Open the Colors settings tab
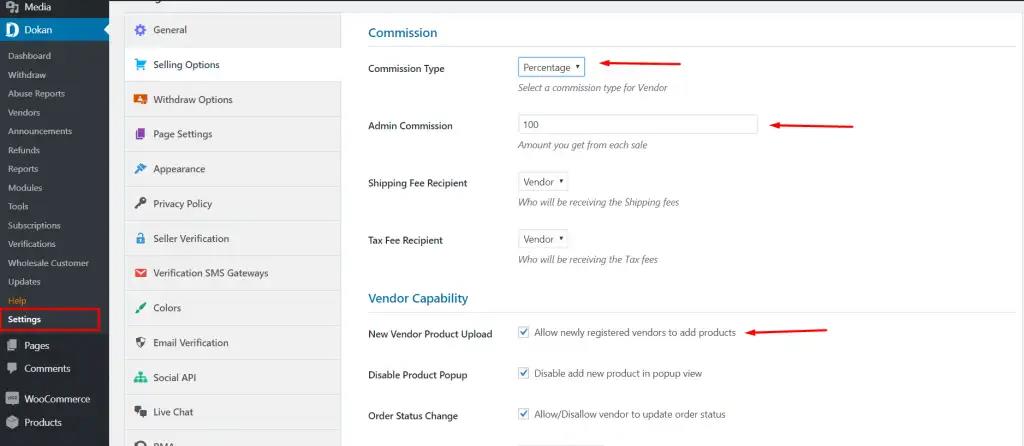 (167, 308)
